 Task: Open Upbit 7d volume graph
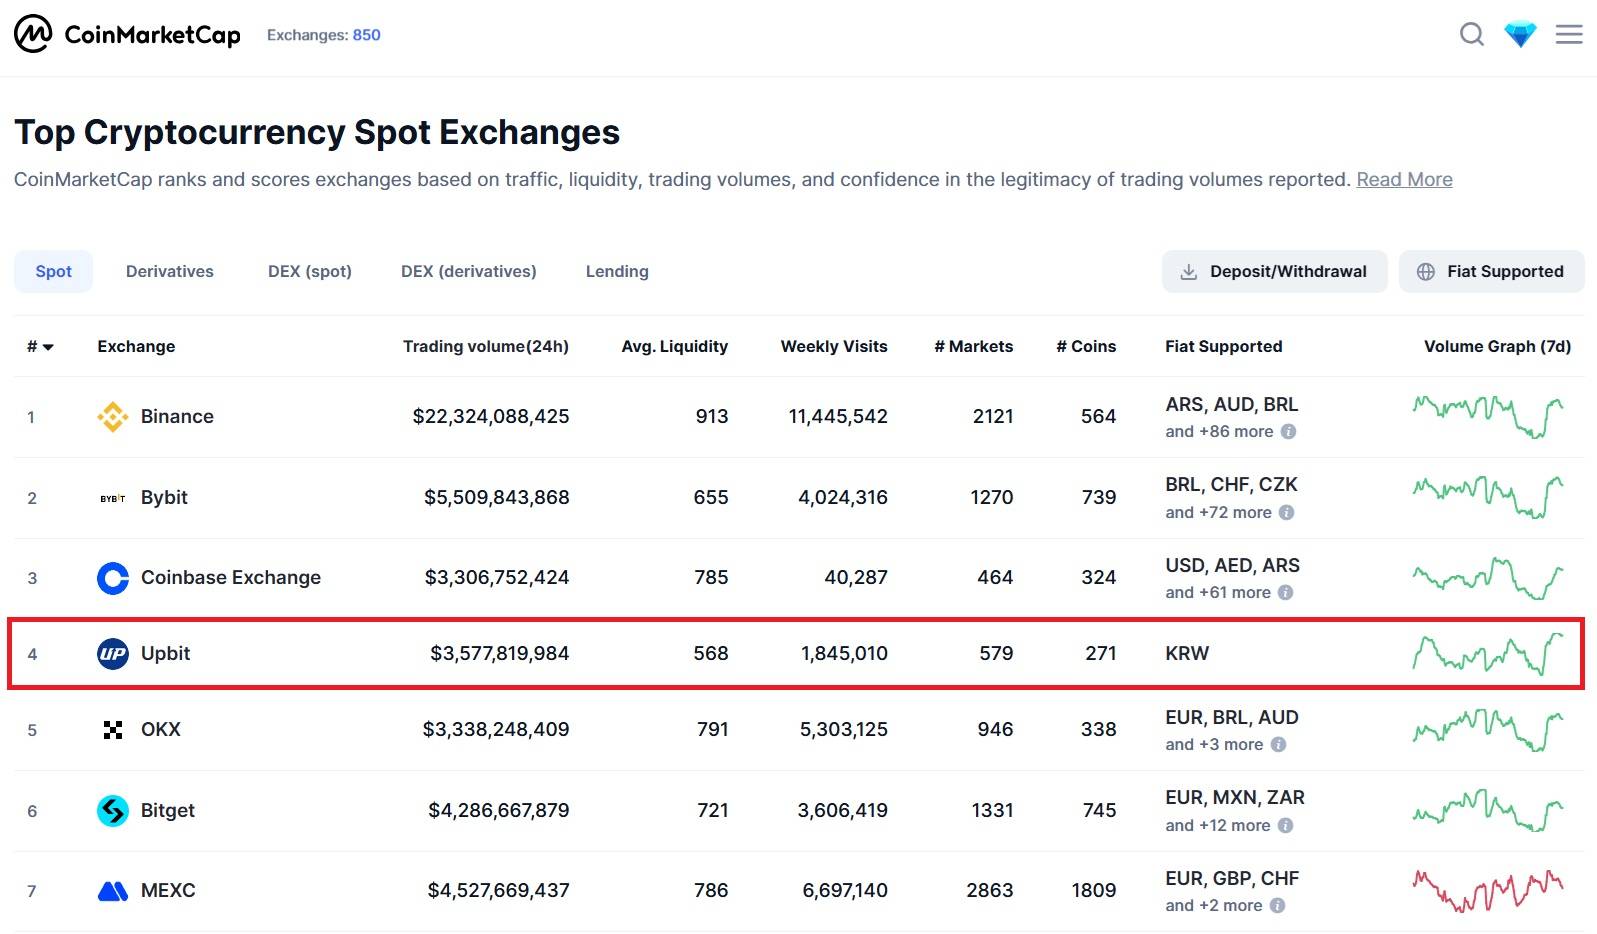coord(1488,654)
